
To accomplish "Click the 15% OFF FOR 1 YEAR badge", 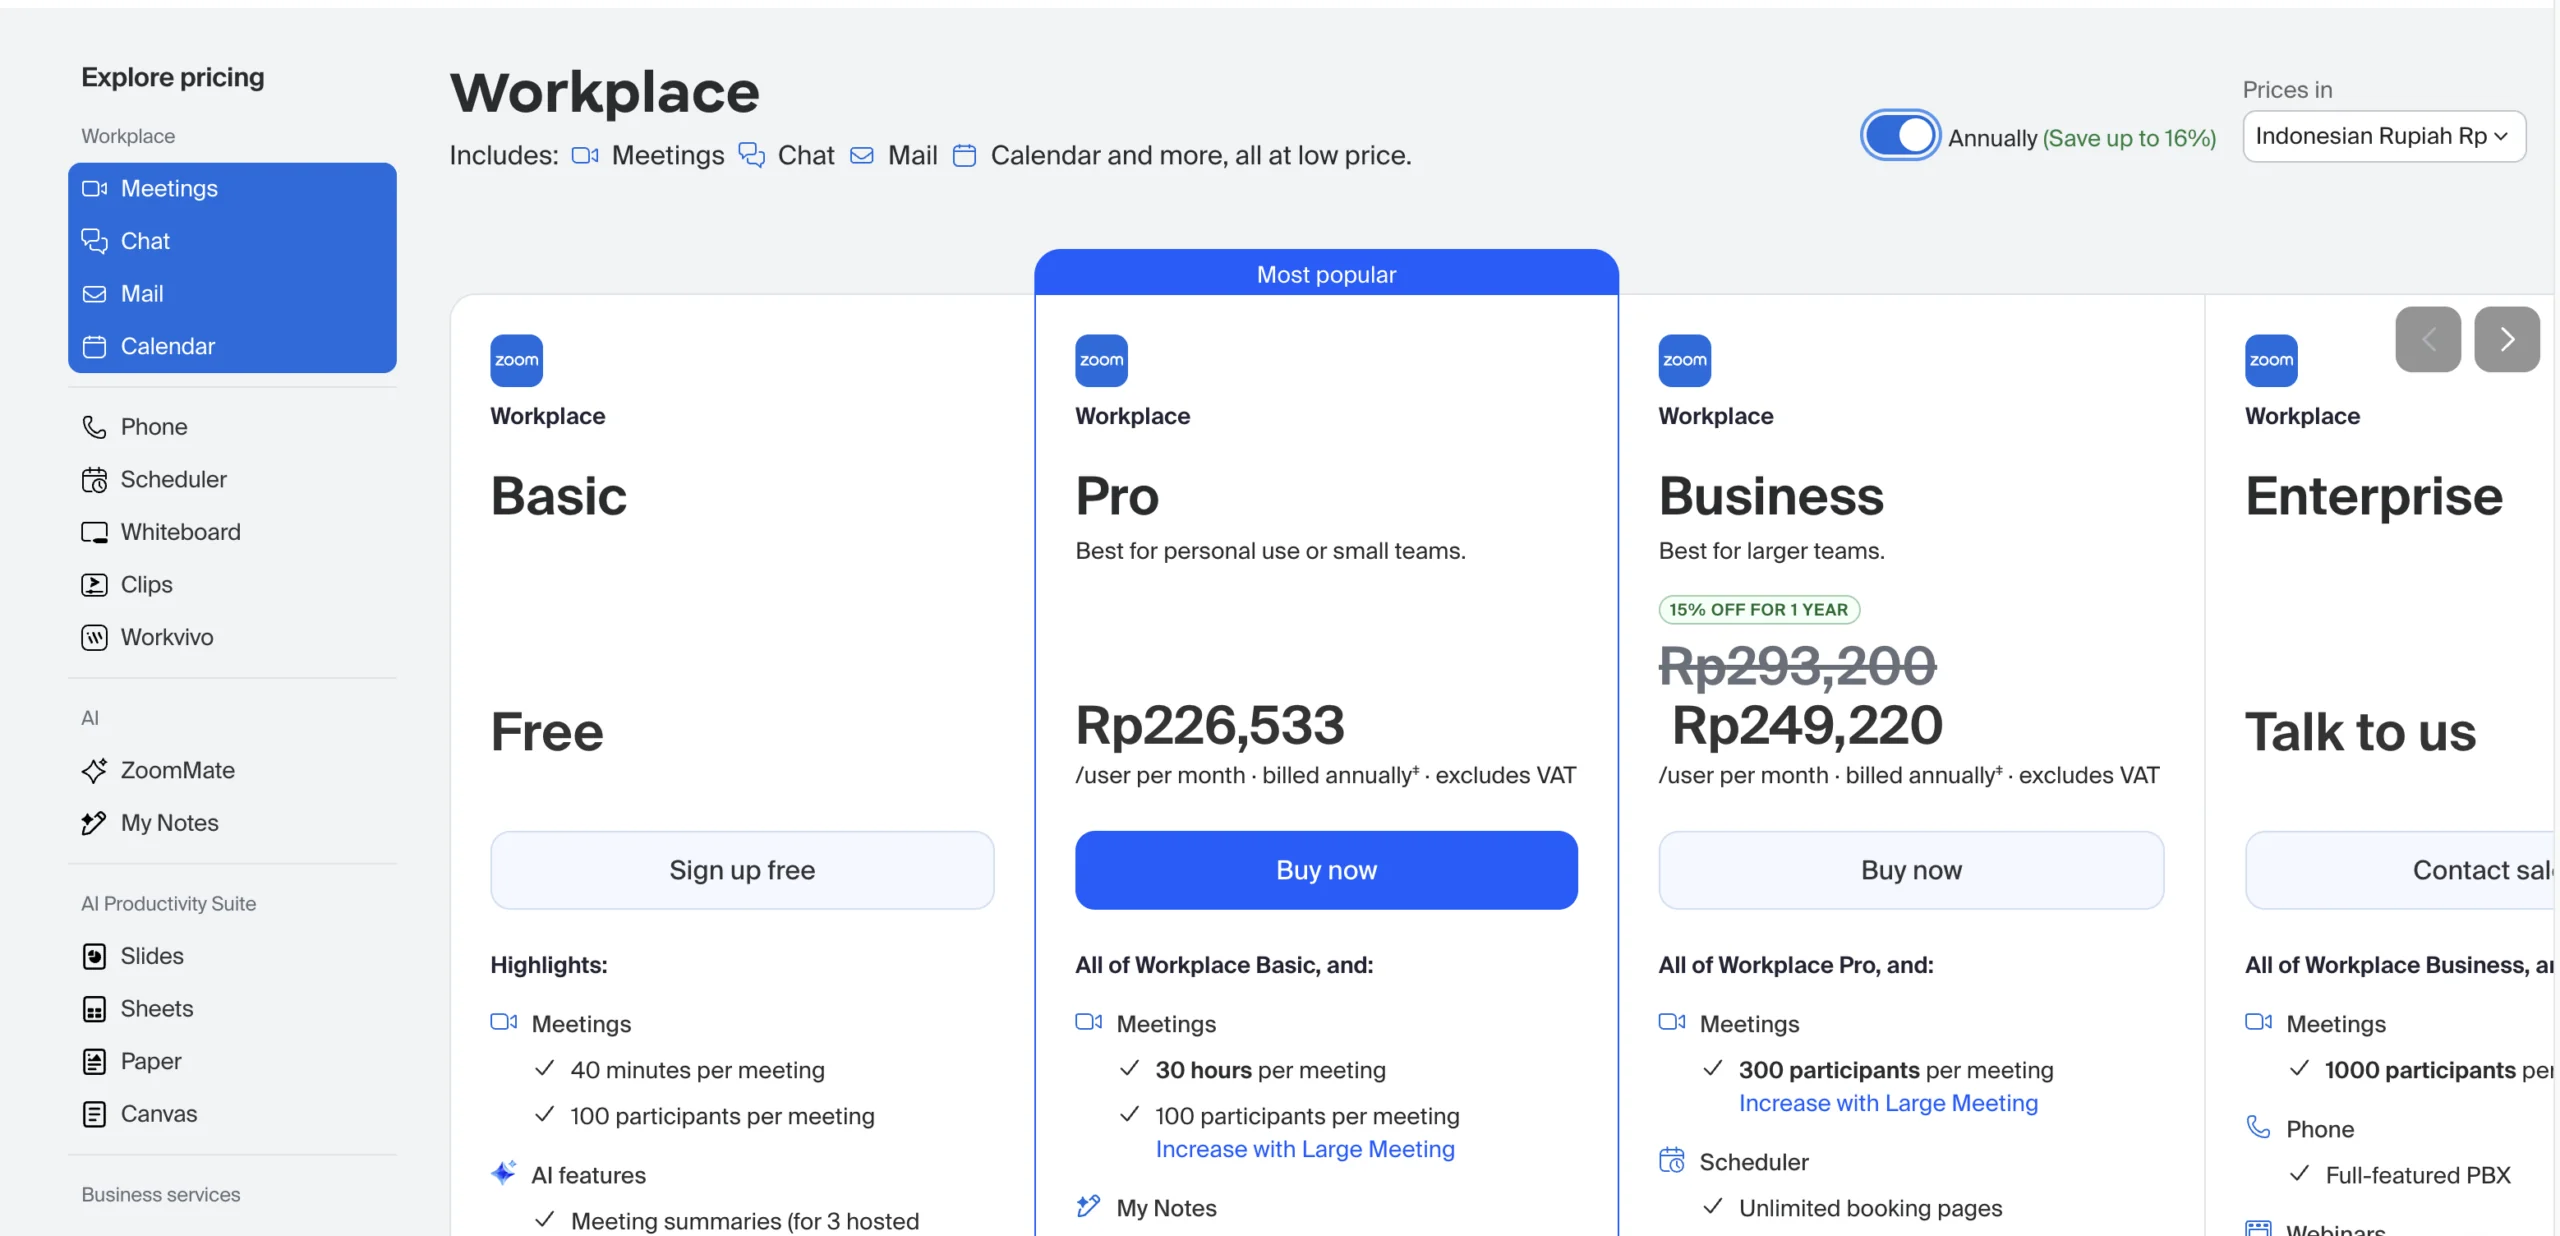I will [1759, 610].
